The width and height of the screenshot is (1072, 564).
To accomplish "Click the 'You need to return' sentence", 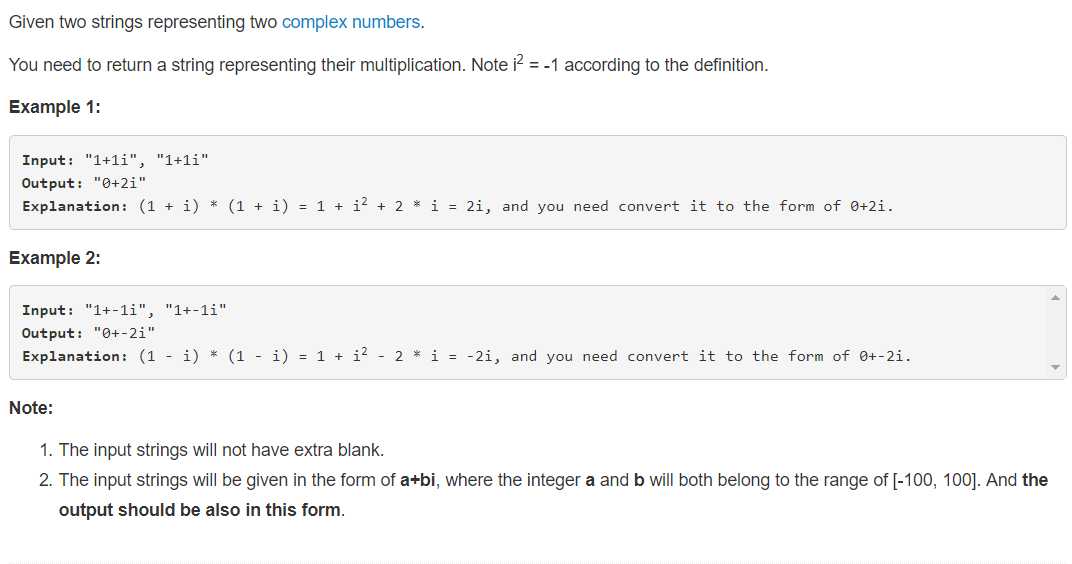I will point(388,64).
